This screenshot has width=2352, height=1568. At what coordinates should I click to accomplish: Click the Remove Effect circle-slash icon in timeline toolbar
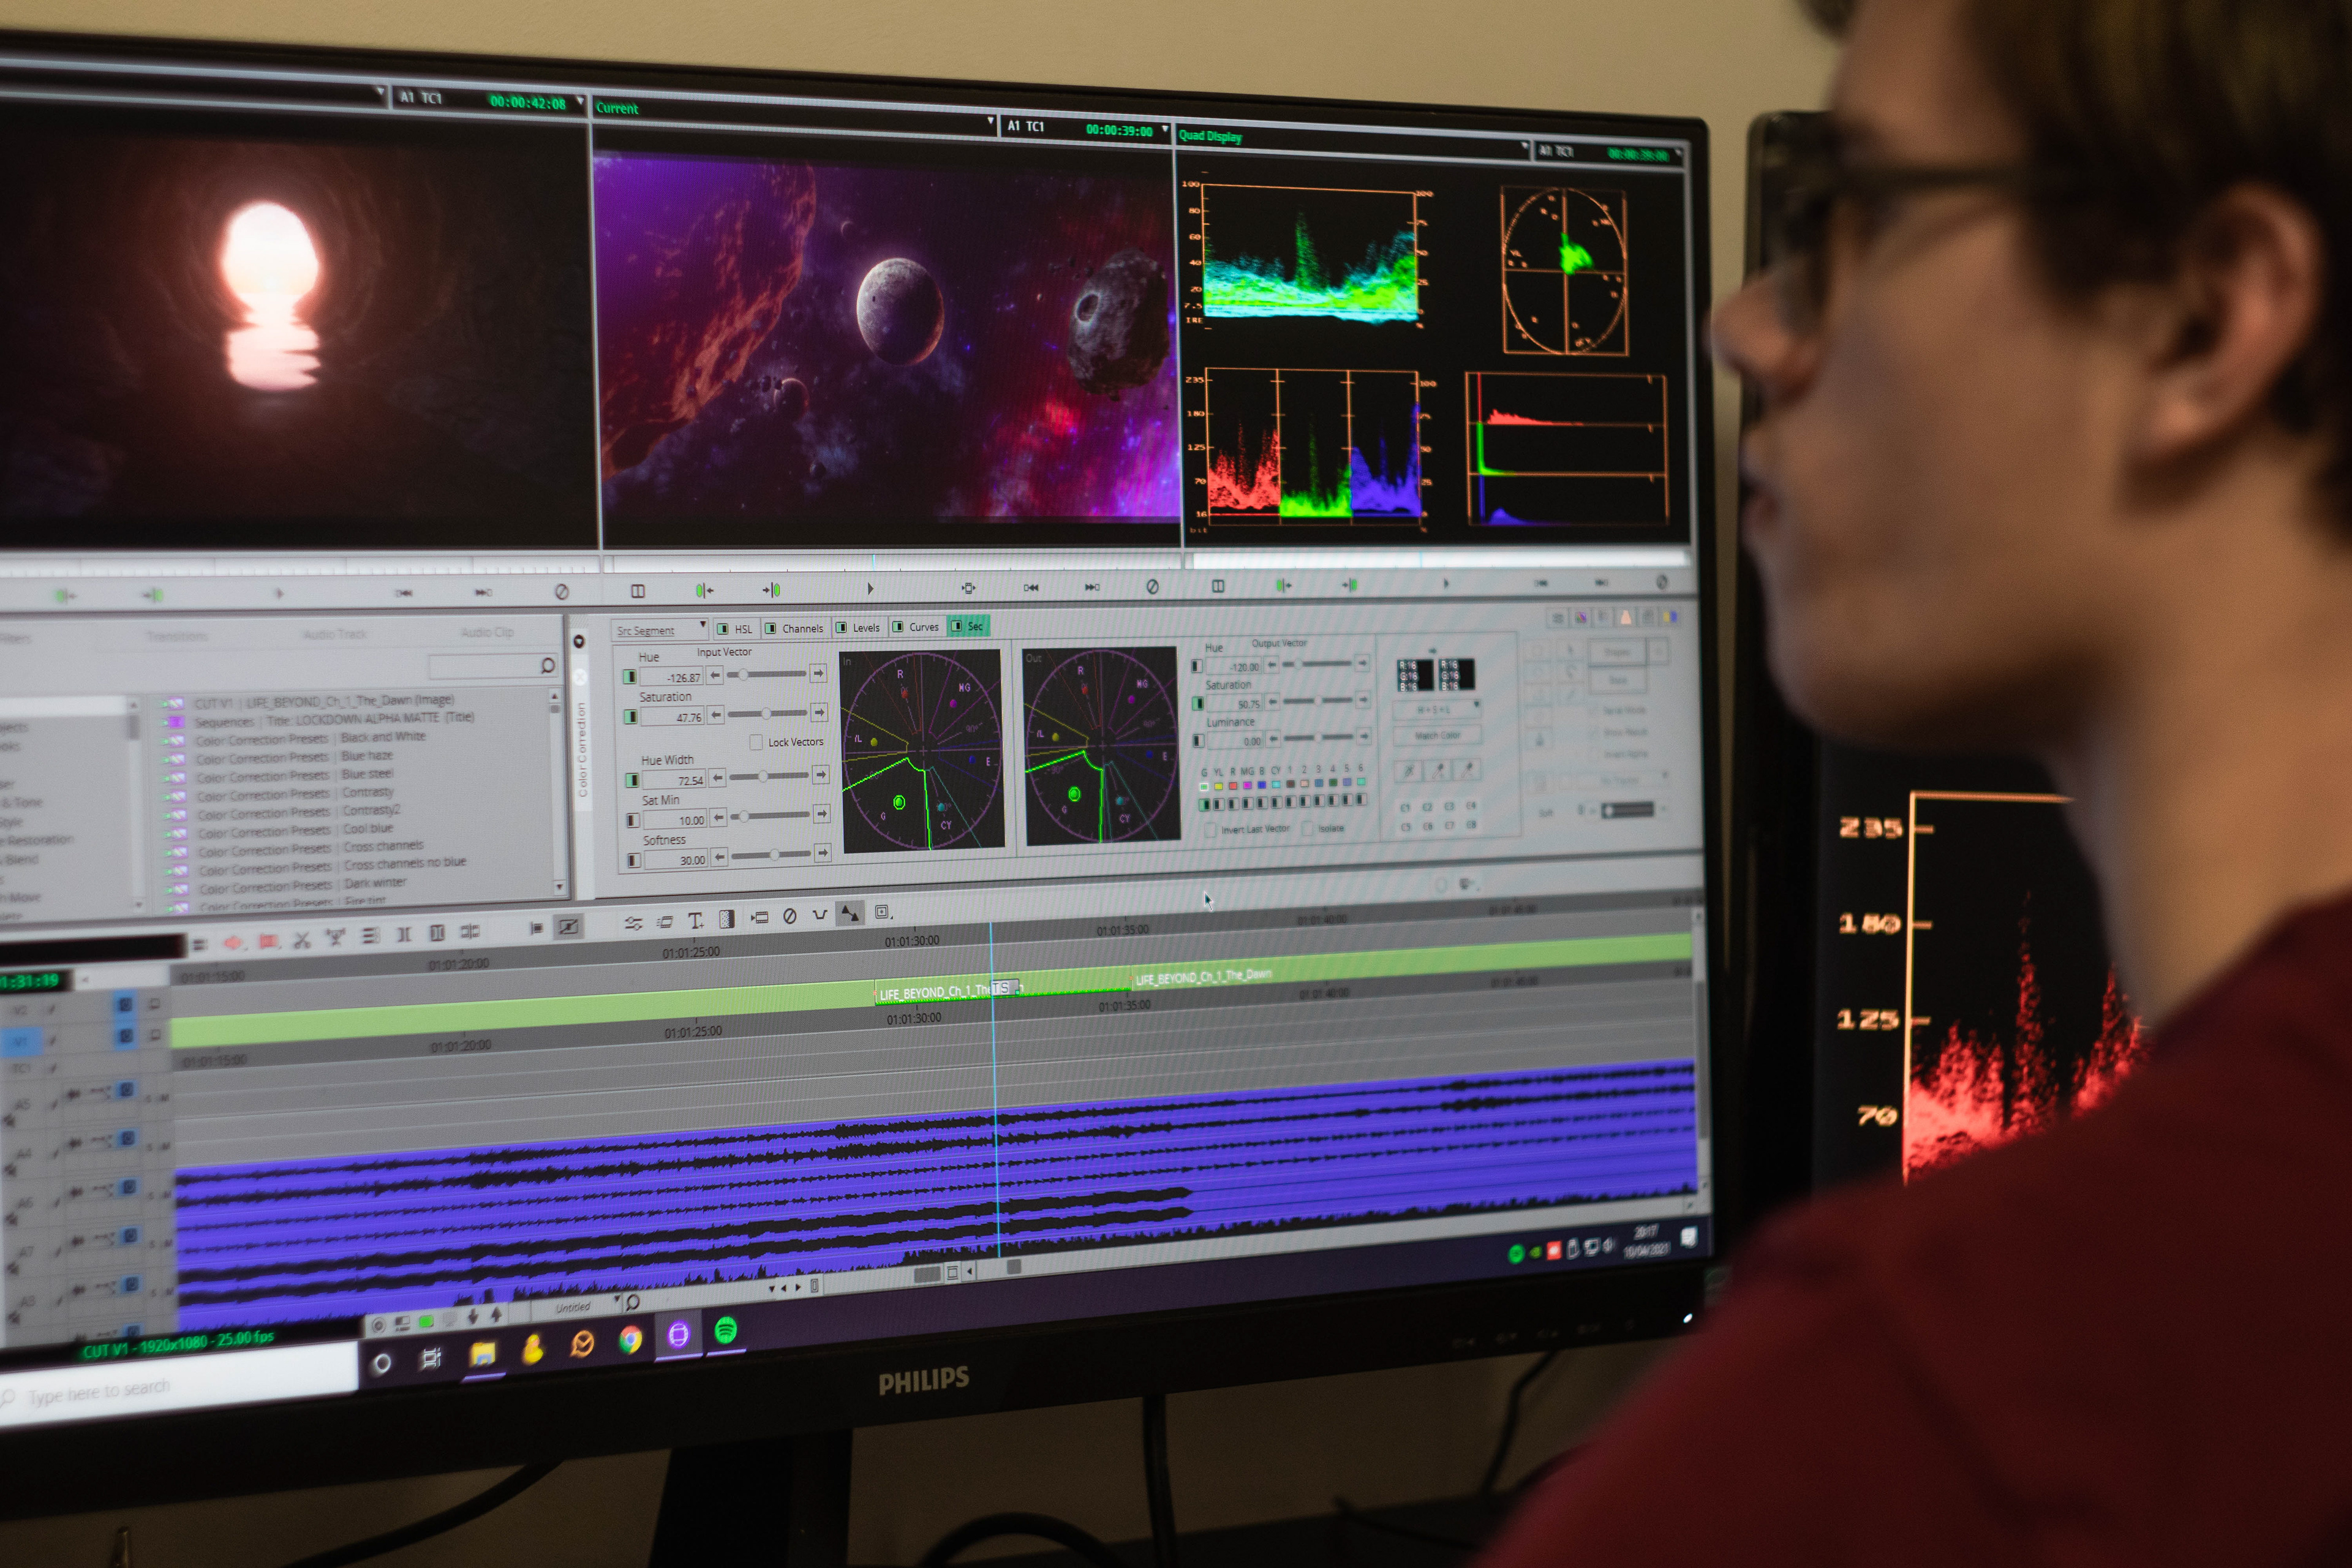click(x=790, y=916)
